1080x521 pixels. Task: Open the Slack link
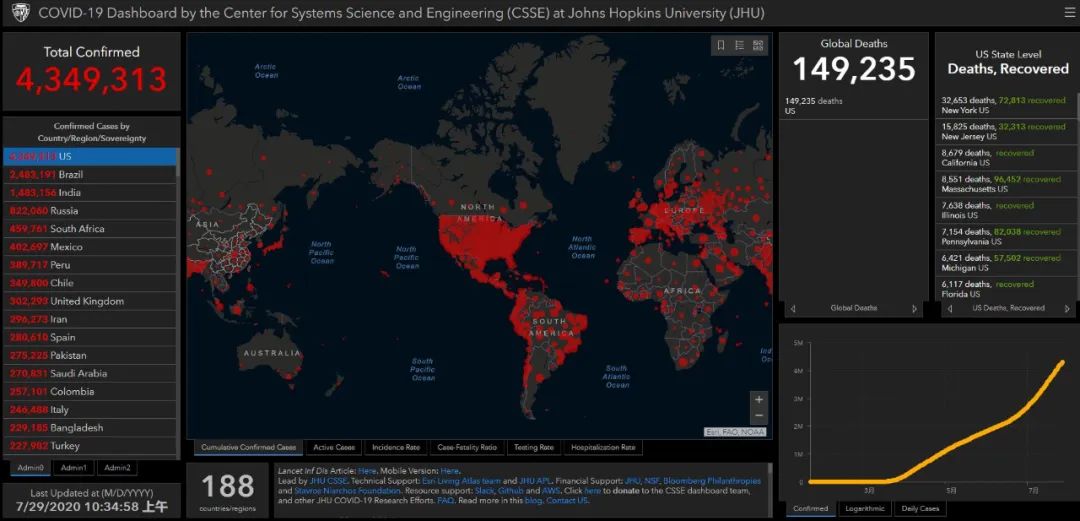pyautogui.click(x=484, y=491)
